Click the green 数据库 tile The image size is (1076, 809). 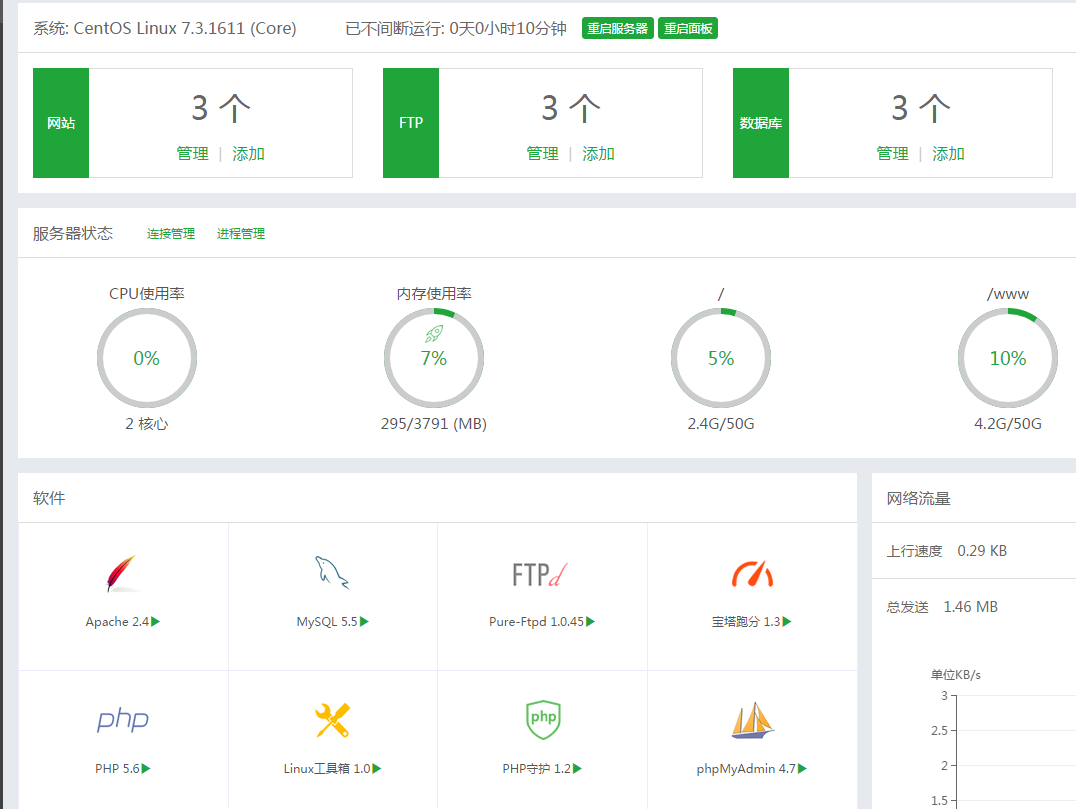(761, 123)
